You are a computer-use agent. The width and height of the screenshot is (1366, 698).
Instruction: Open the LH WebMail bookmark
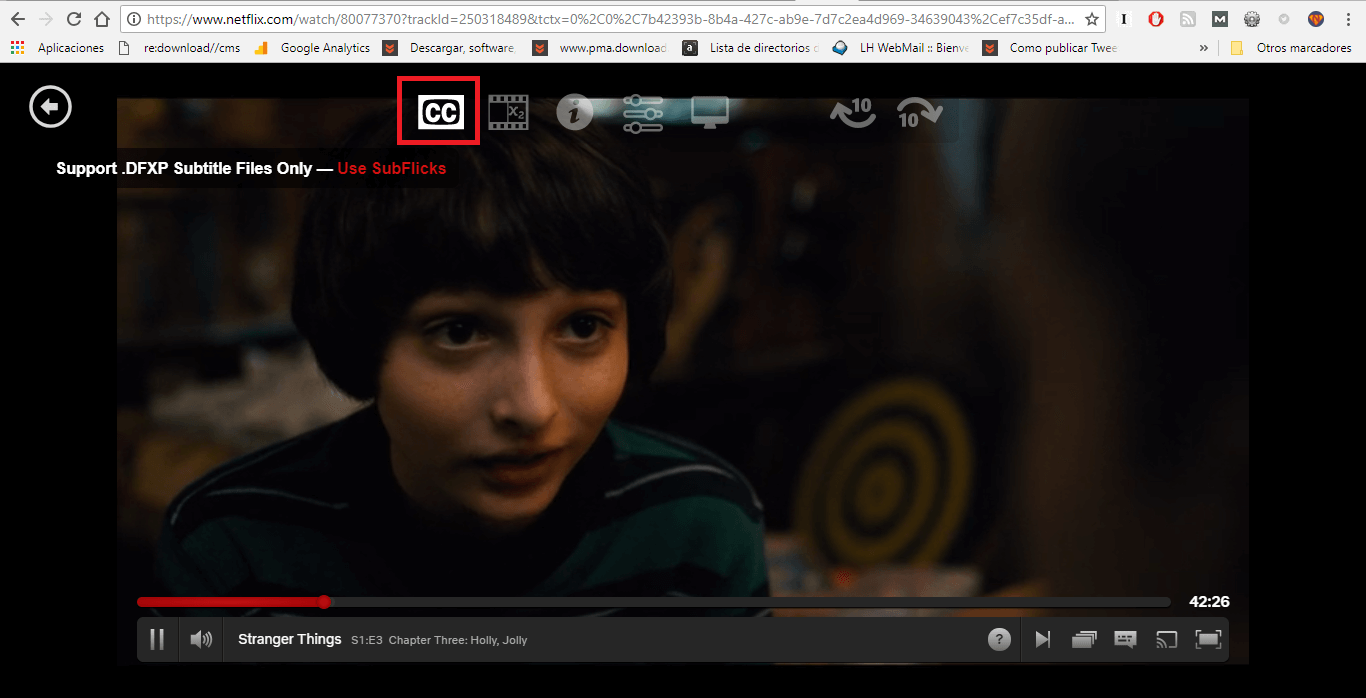click(901, 48)
